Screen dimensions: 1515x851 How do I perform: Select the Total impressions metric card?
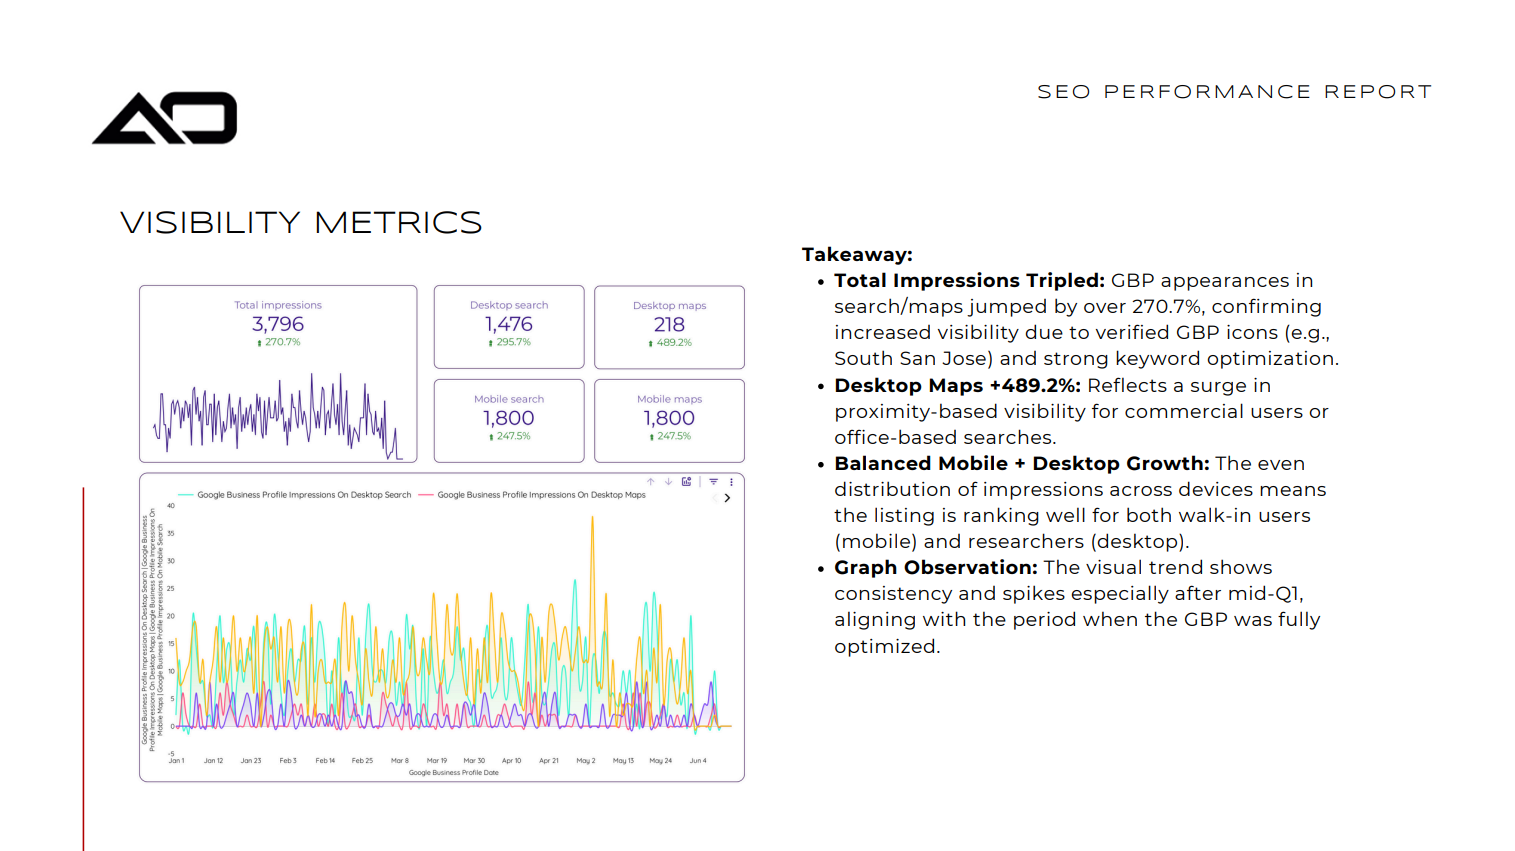click(x=278, y=373)
